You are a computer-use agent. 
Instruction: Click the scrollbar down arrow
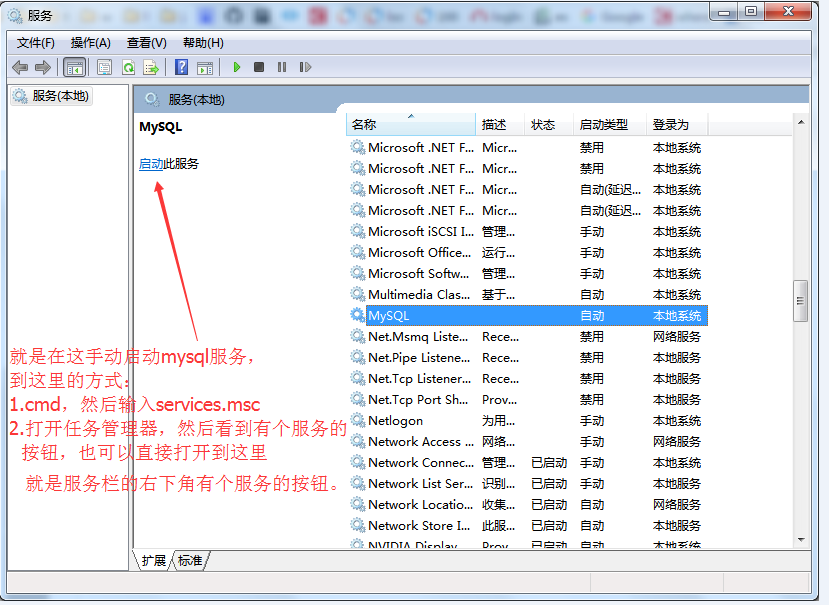pos(800,540)
